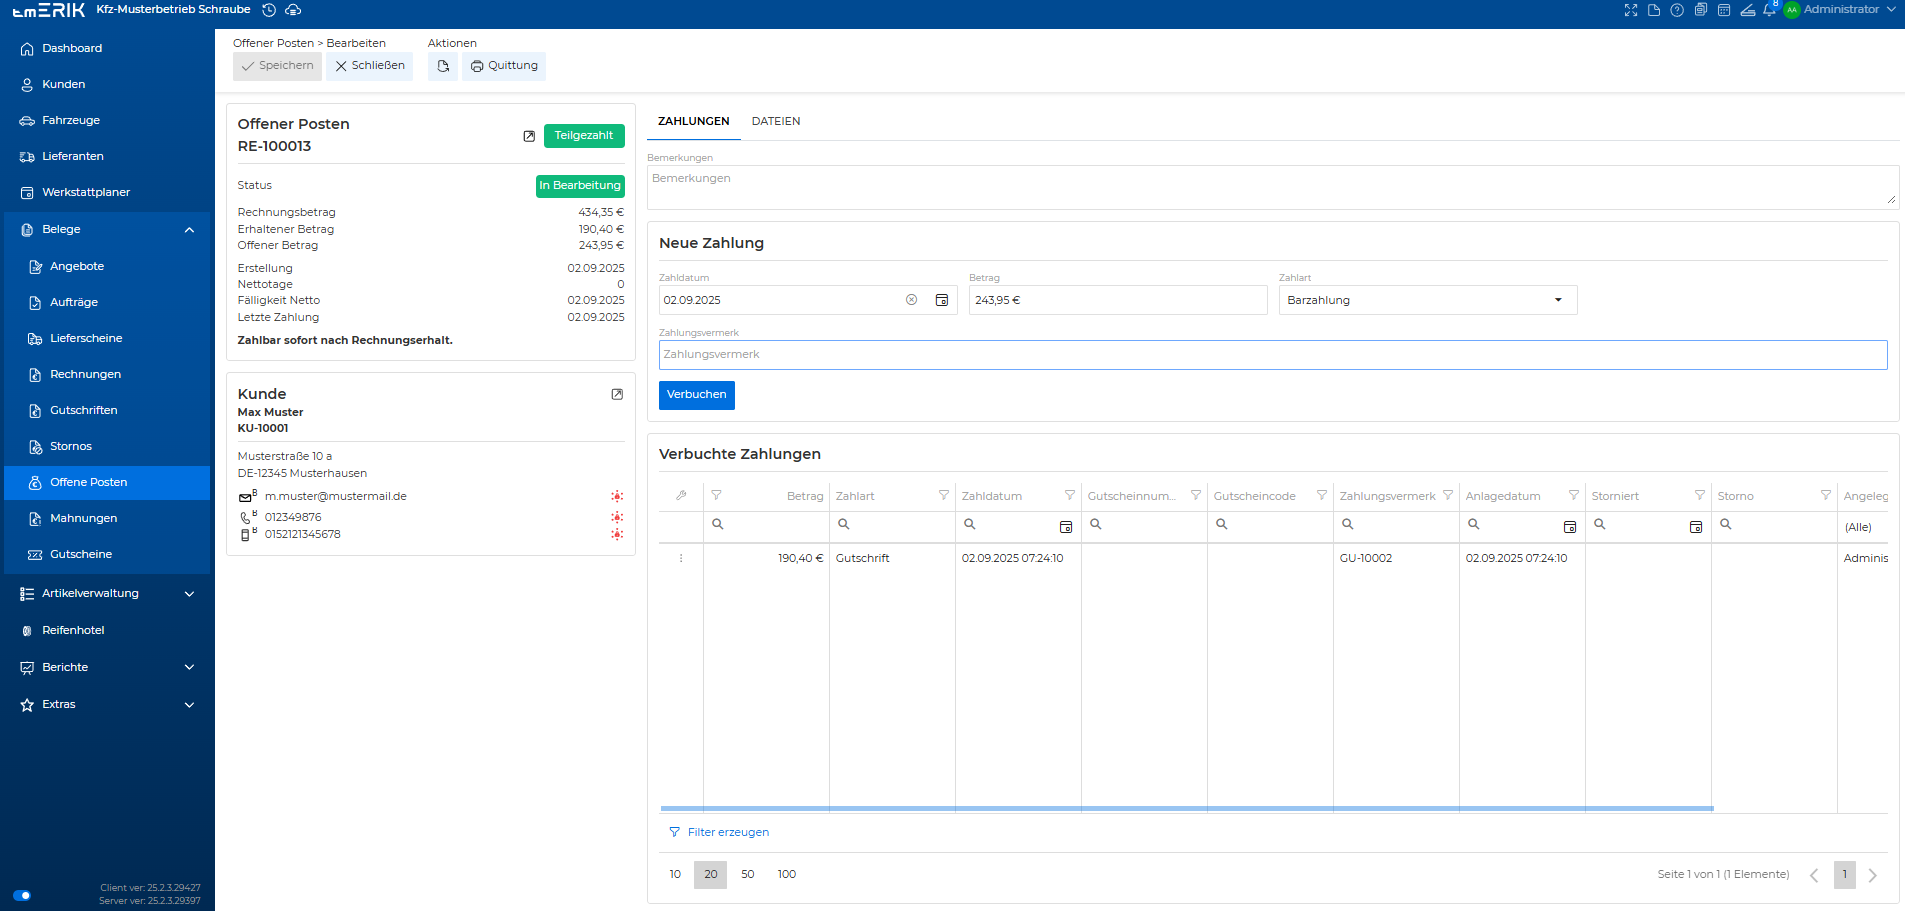
Task: Open filter of the Zahlungsvermerk column
Action: [1448, 496]
